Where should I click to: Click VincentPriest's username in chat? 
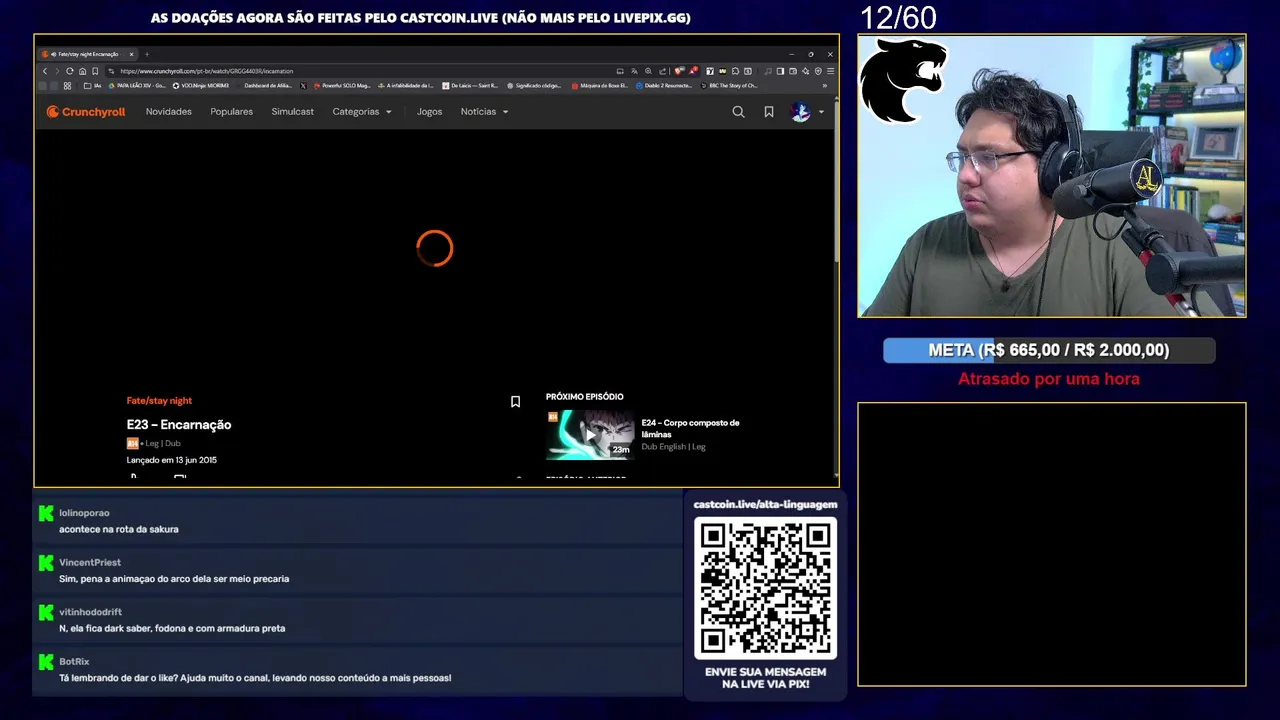[x=90, y=562]
